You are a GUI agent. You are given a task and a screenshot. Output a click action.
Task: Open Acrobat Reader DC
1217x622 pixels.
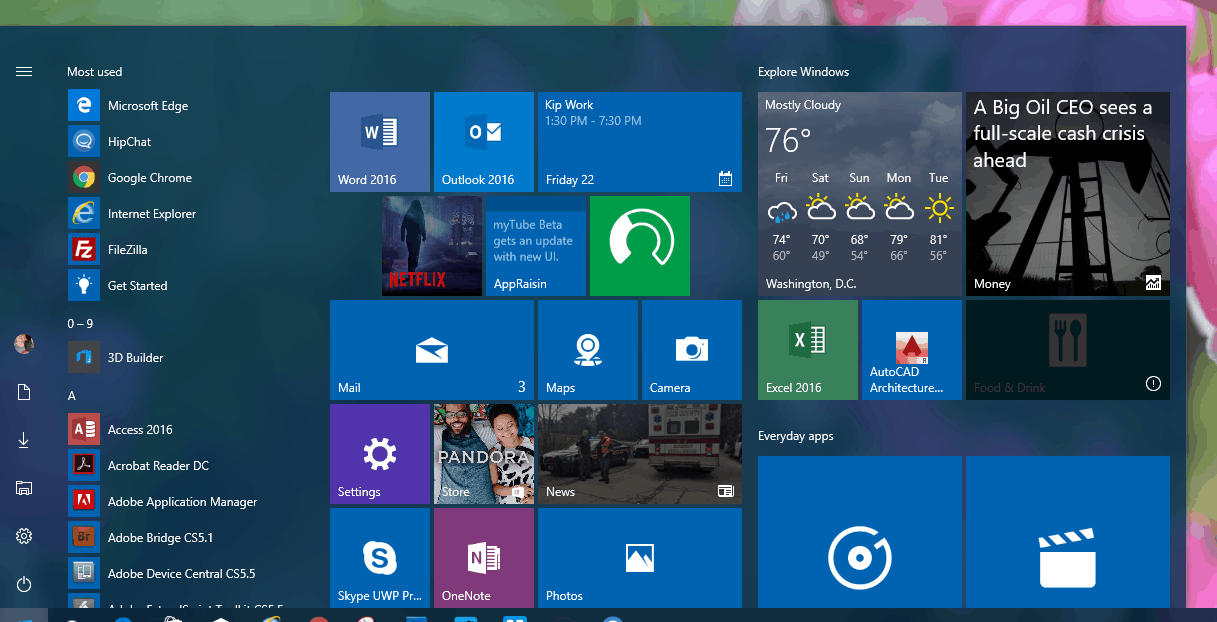pyautogui.click(x=190, y=466)
